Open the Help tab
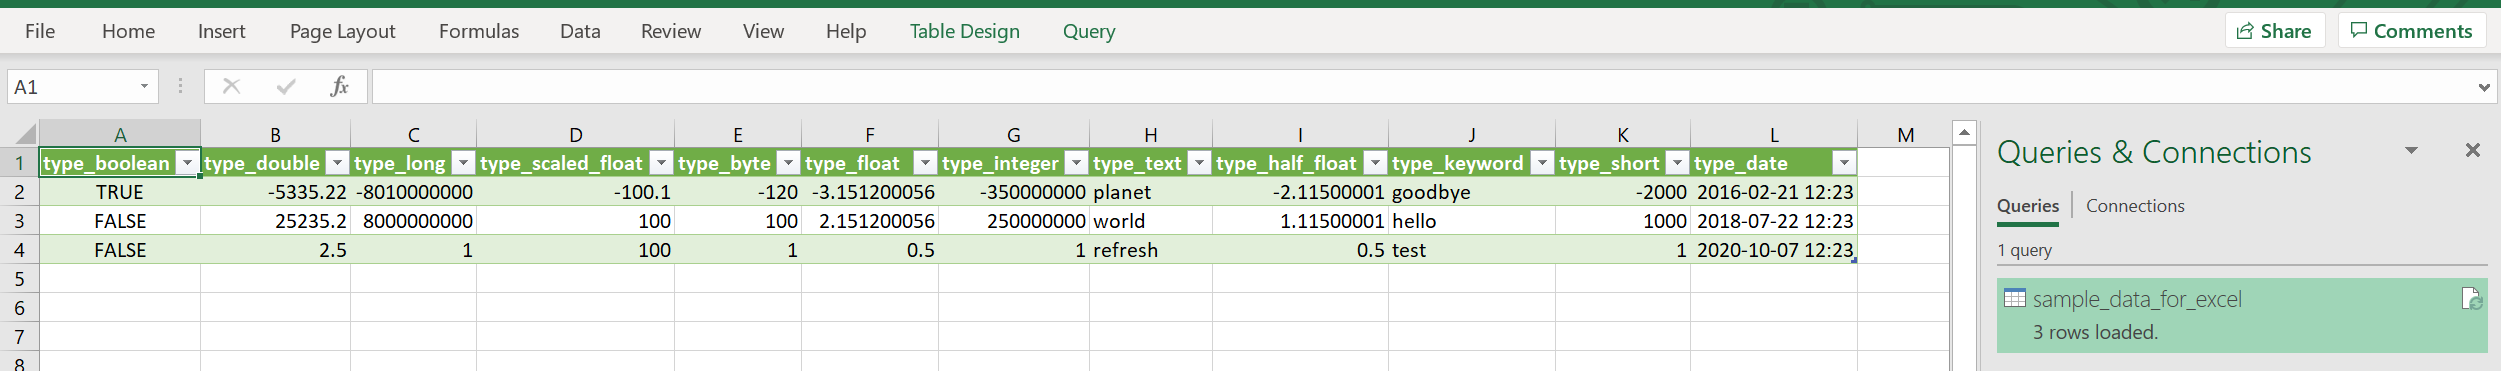The image size is (2501, 371). pos(845,31)
